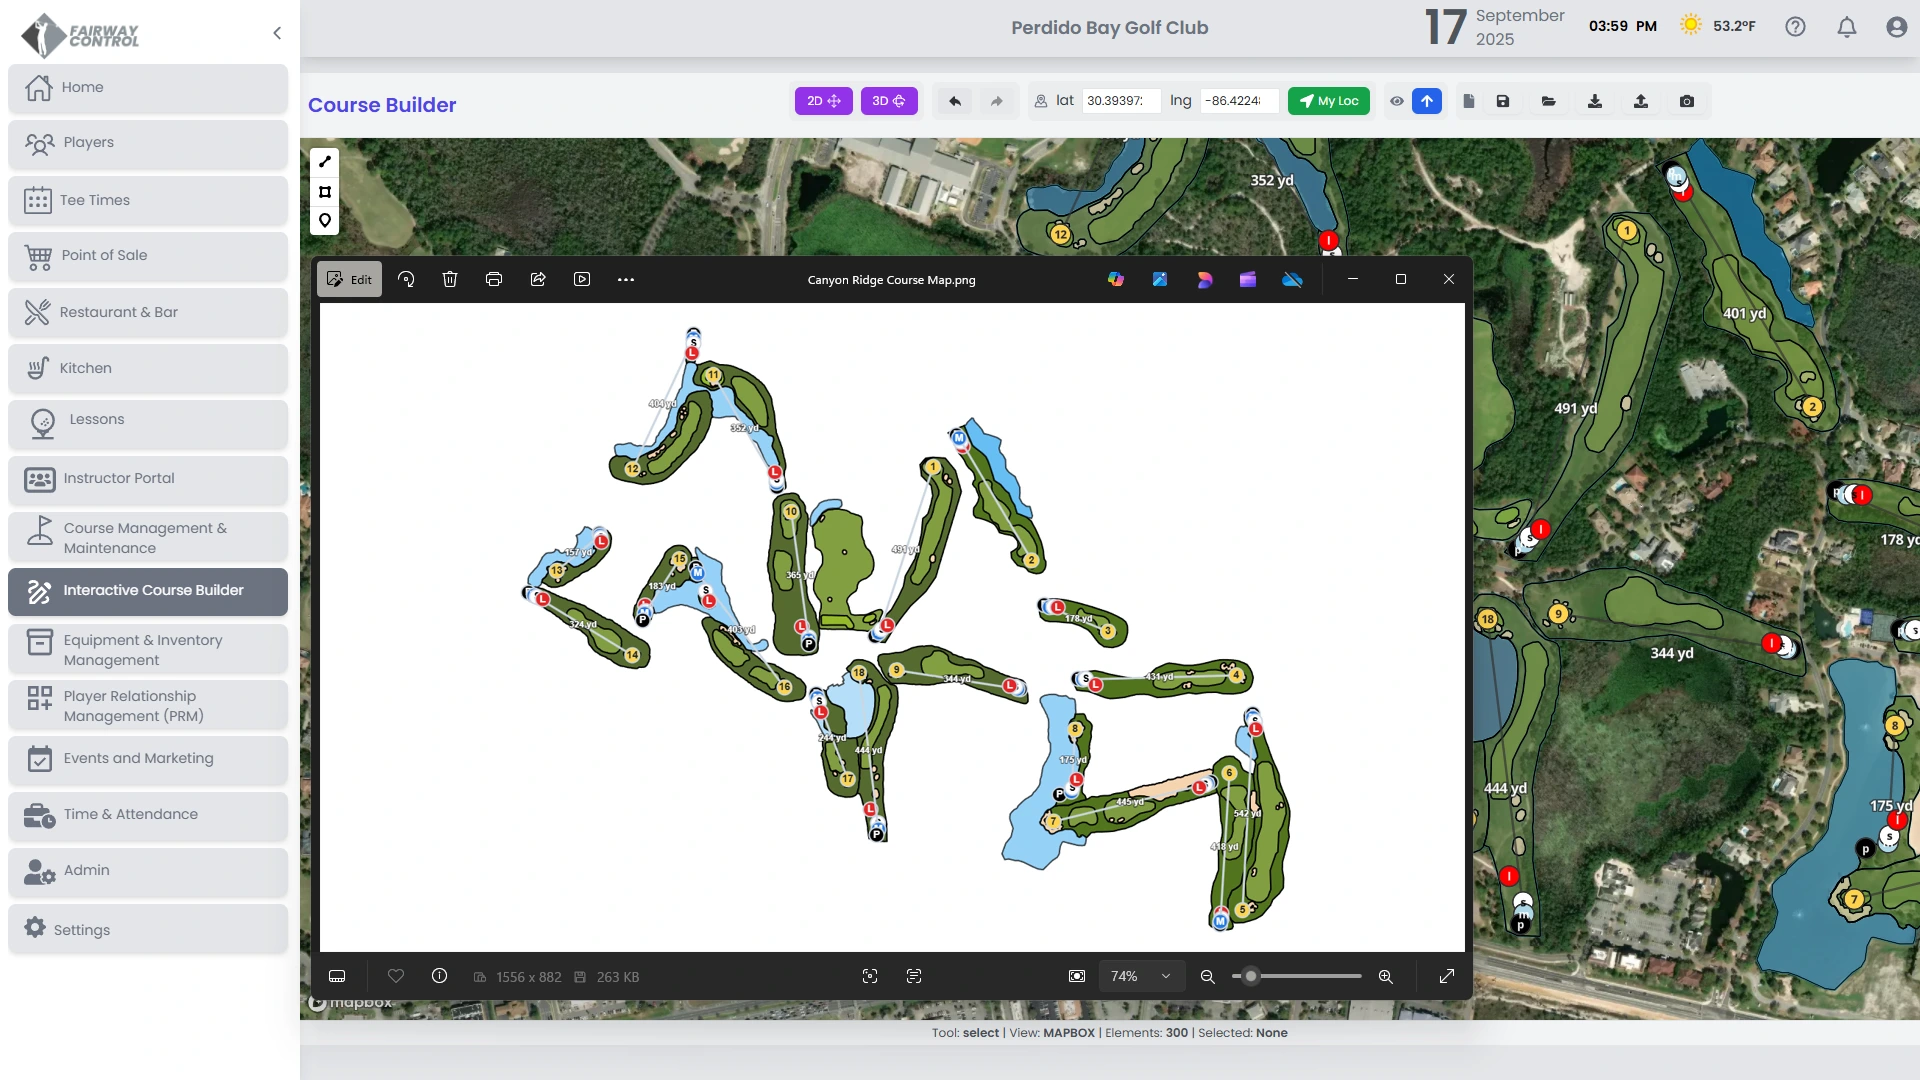Toggle the filmstrip view icon
Viewport: 1920px width, 1080px height.
click(x=337, y=977)
